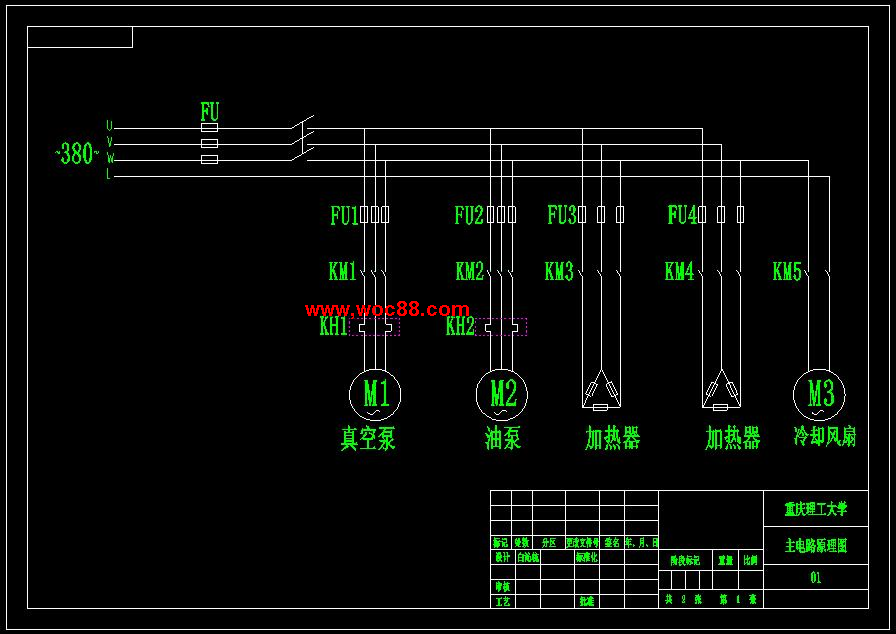896x634 pixels.
Task: Select the '设计' title block cell
Action: coord(502,557)
